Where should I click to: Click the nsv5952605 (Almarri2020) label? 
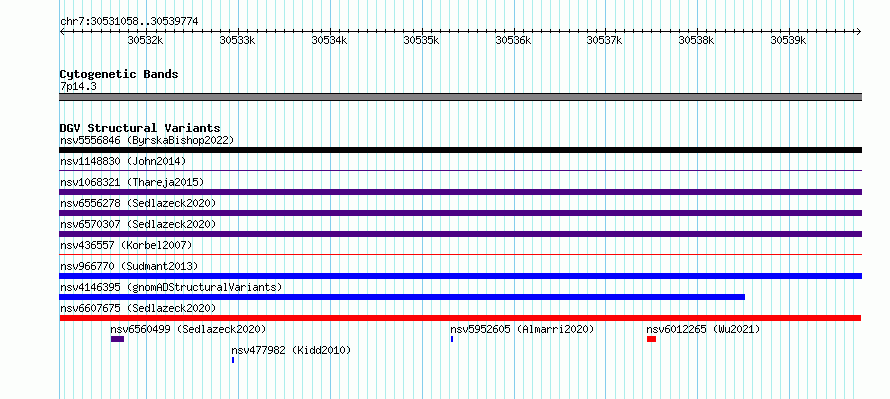(x=522, y=329)
